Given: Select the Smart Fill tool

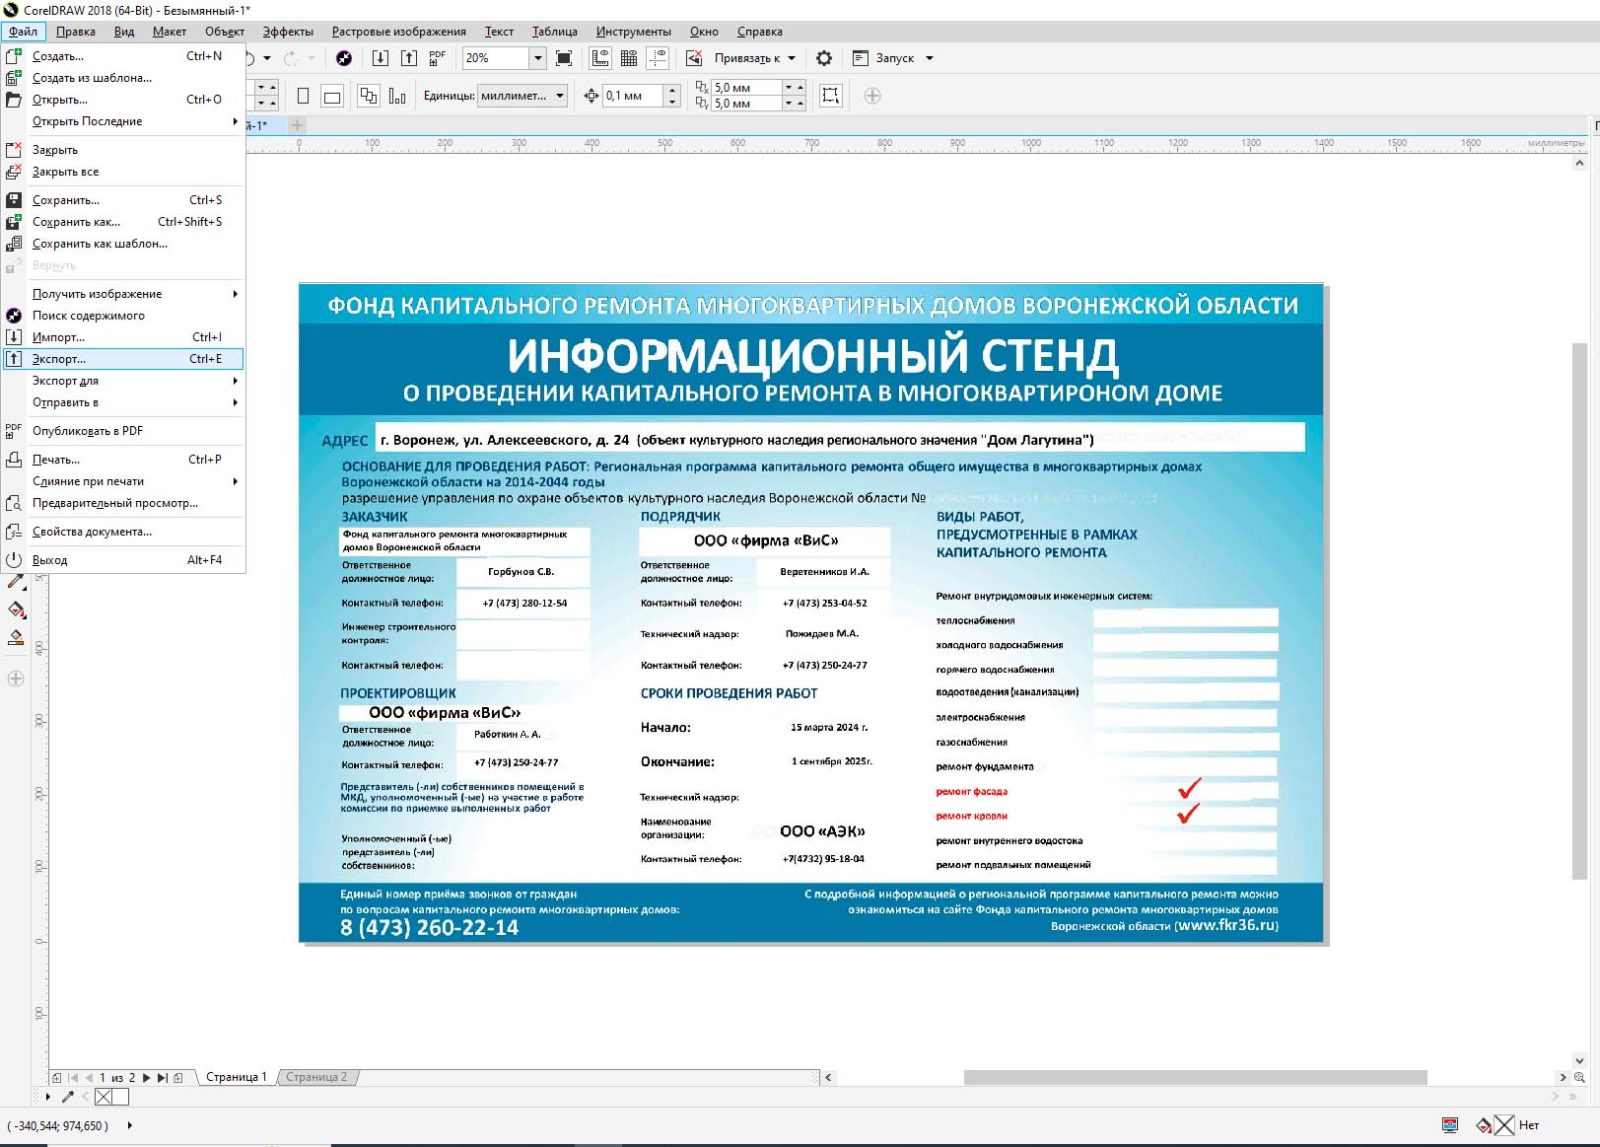Looking at the screenshot, I should pyautogui.click(x=16, y=638).
